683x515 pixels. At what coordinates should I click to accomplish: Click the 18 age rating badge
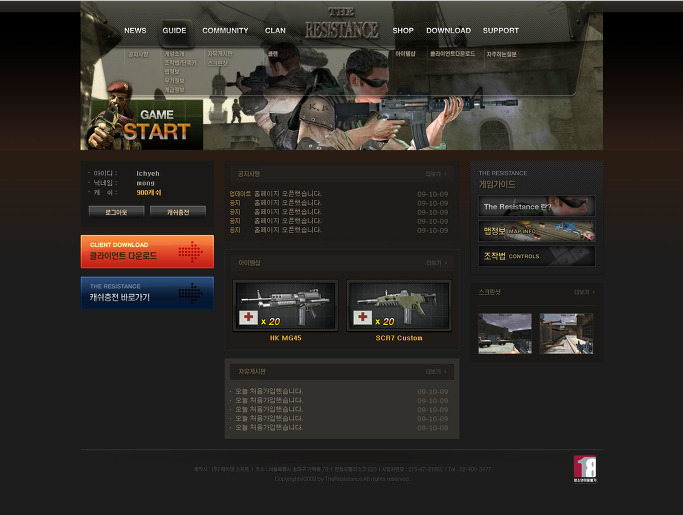coord(585,469)
